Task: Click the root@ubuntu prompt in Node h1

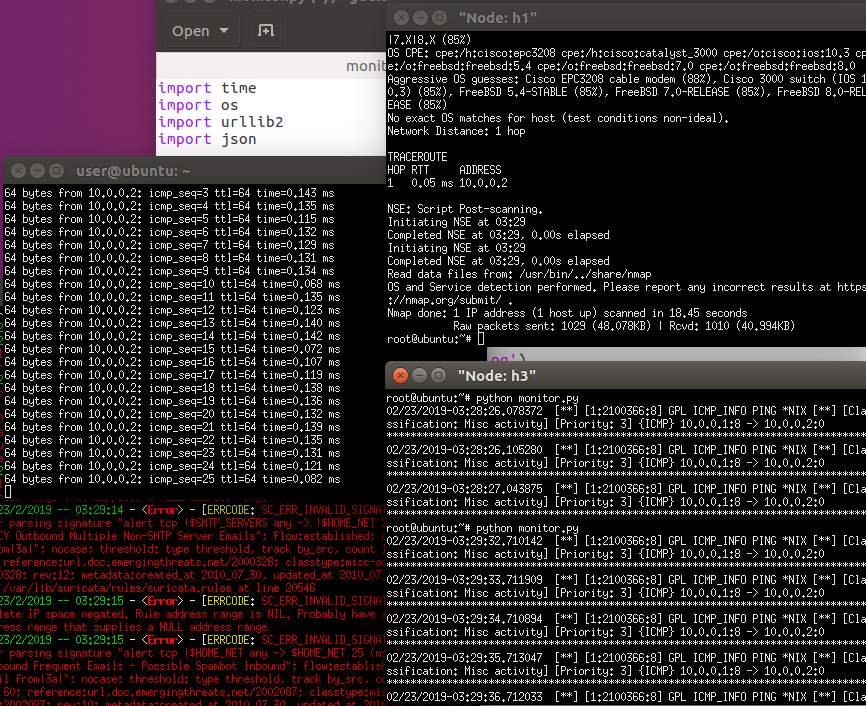Action: click(x=429, y=339)
